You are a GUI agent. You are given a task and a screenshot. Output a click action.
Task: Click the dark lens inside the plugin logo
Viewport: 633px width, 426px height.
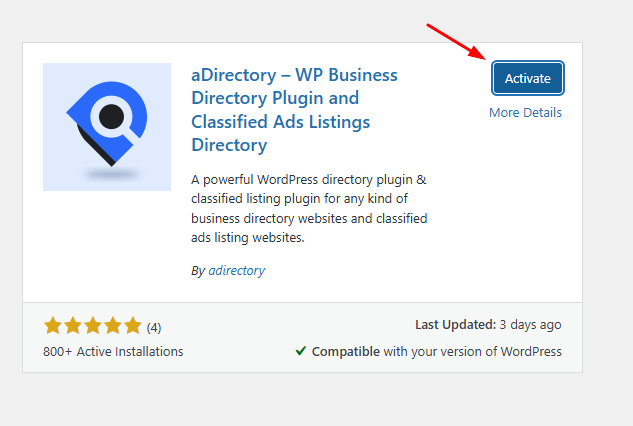[112, 115]
